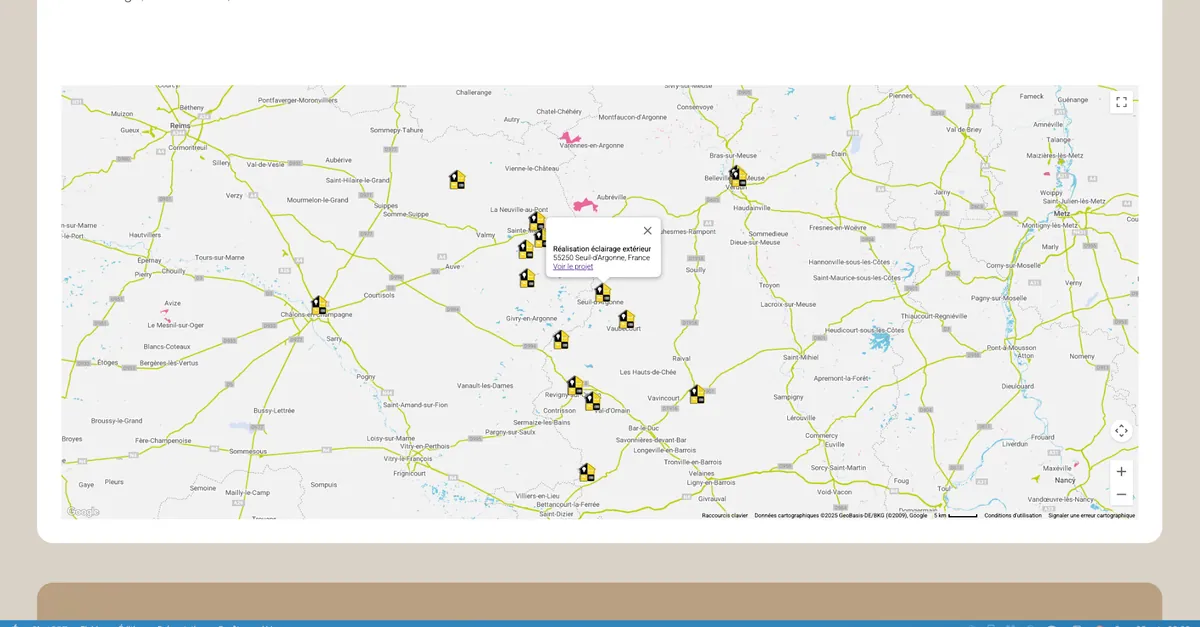This screenshot has width=1200, height=627.
Task: Select the project marker above Villiers-en-Lieu
Action: 588,472
